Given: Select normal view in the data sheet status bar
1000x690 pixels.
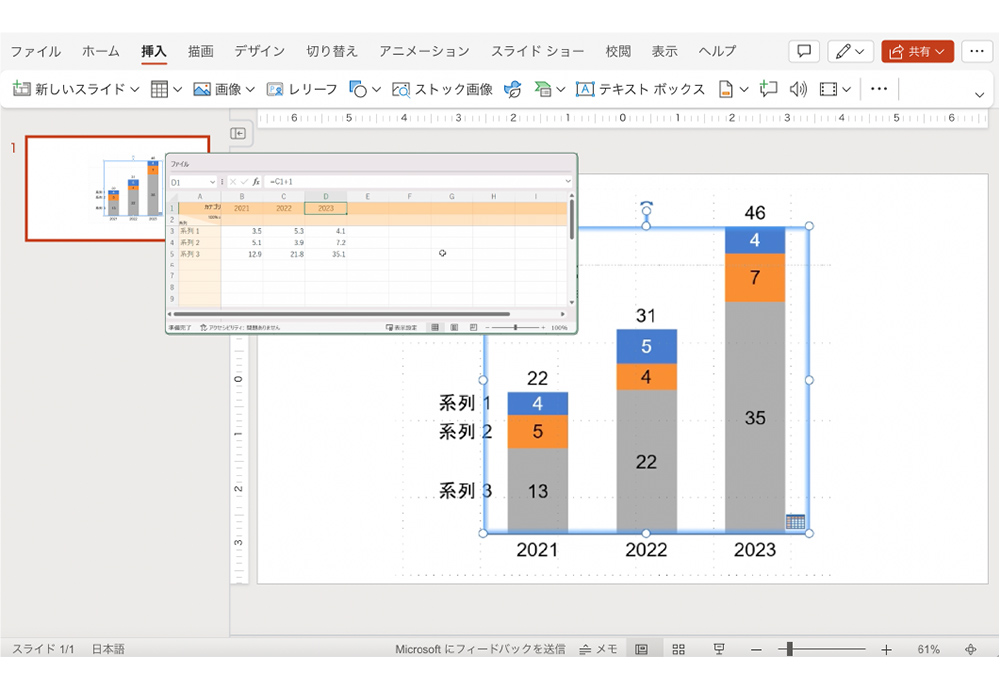Looking at the screenshot, I should [x=435, y=327].
